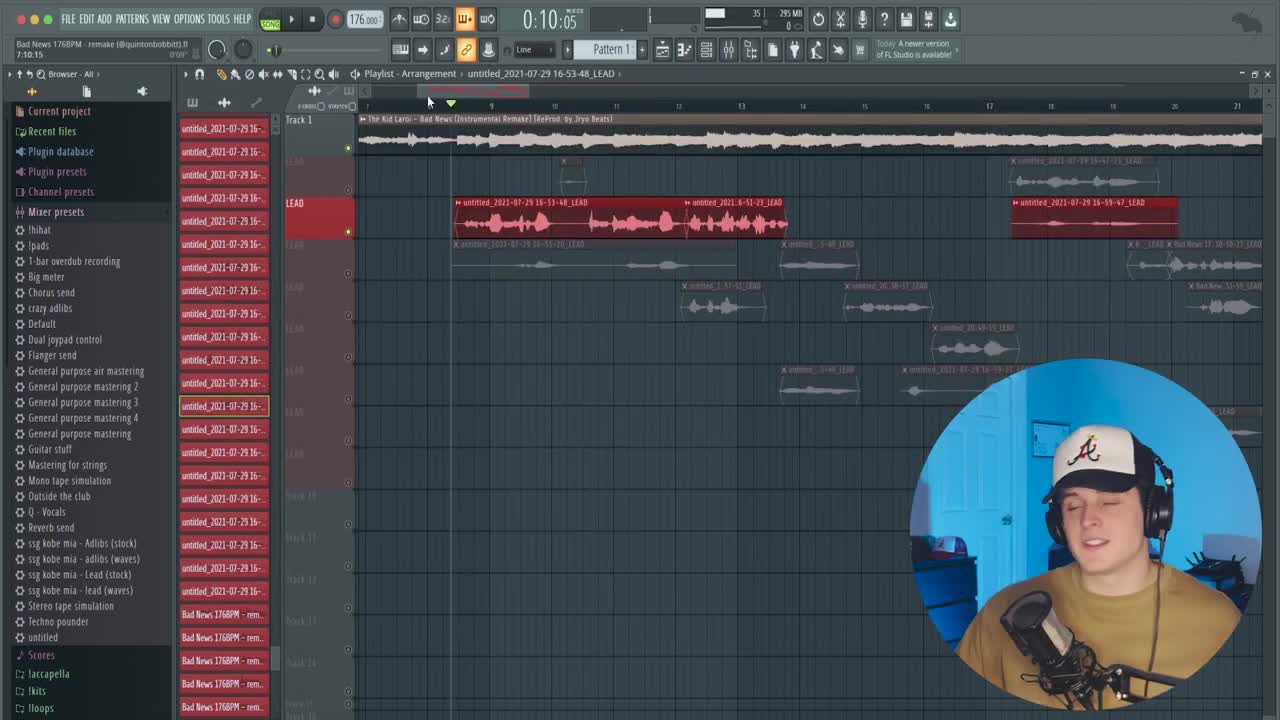Expand the Recent files folder
Image resolution: width=1280 pixels, height=720 pixels.
52,131
